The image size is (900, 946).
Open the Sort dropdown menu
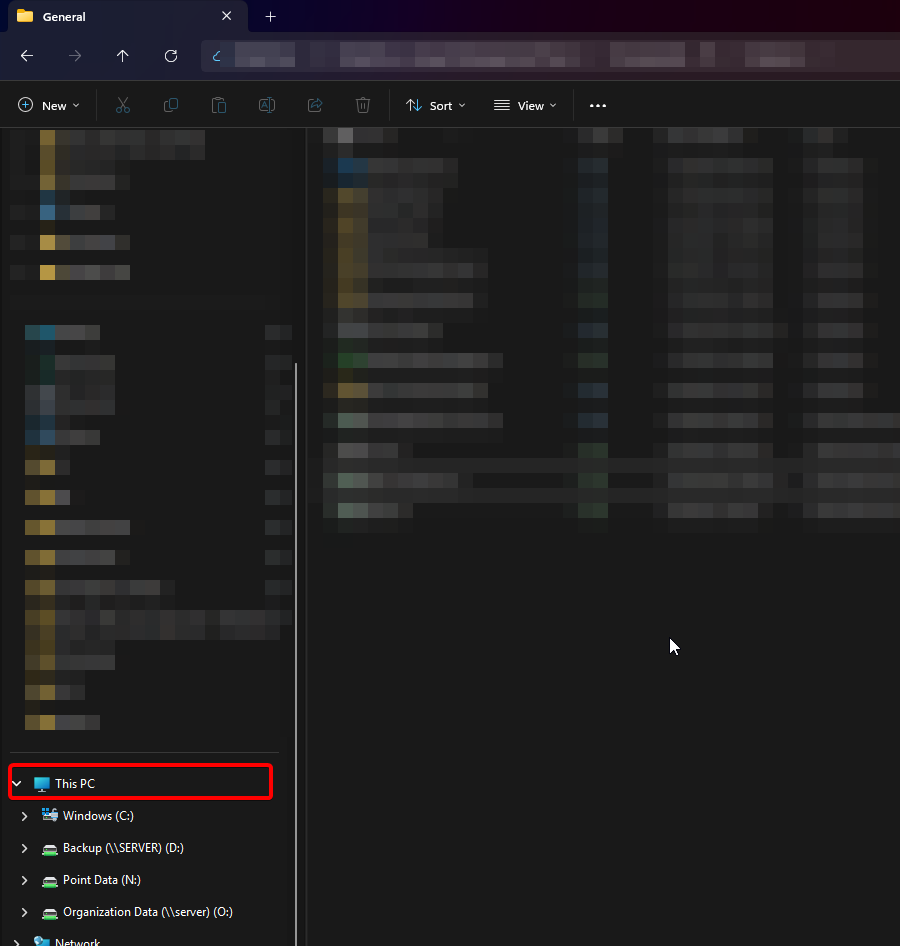tap(435, 105)
